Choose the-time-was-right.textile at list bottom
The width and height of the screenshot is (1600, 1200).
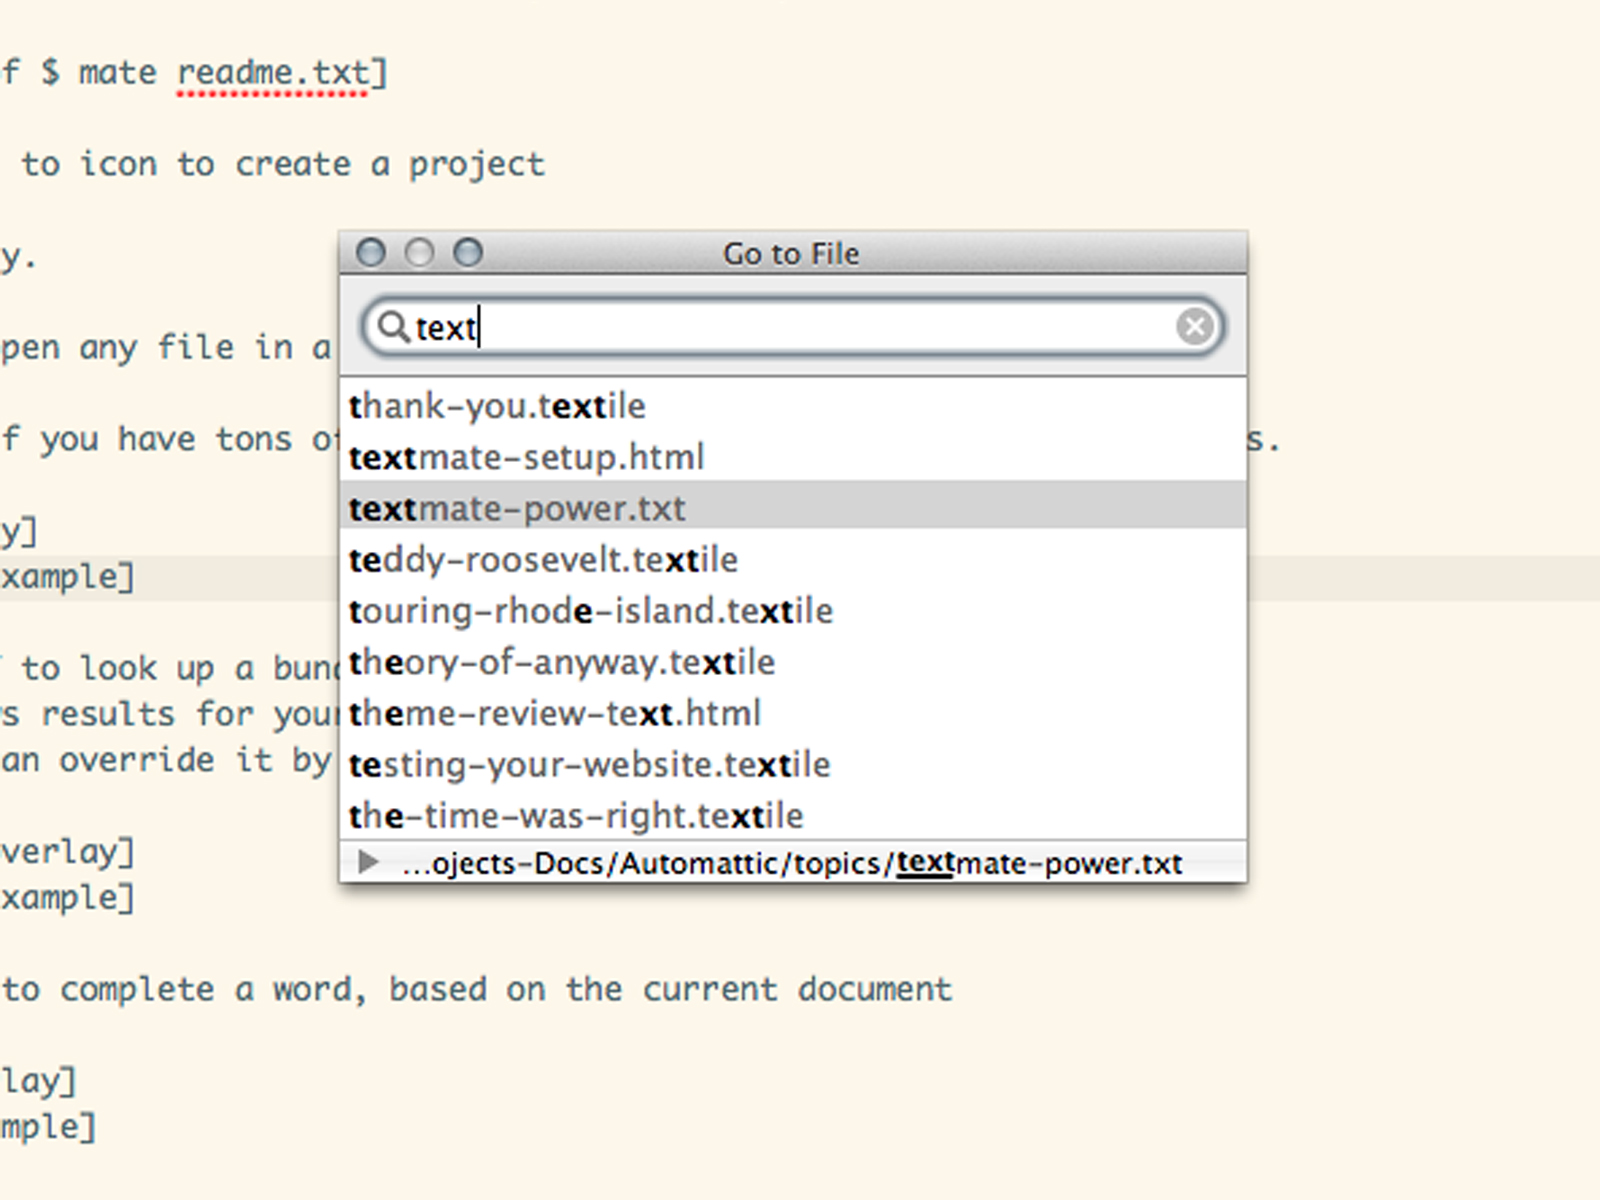(575, 816)
